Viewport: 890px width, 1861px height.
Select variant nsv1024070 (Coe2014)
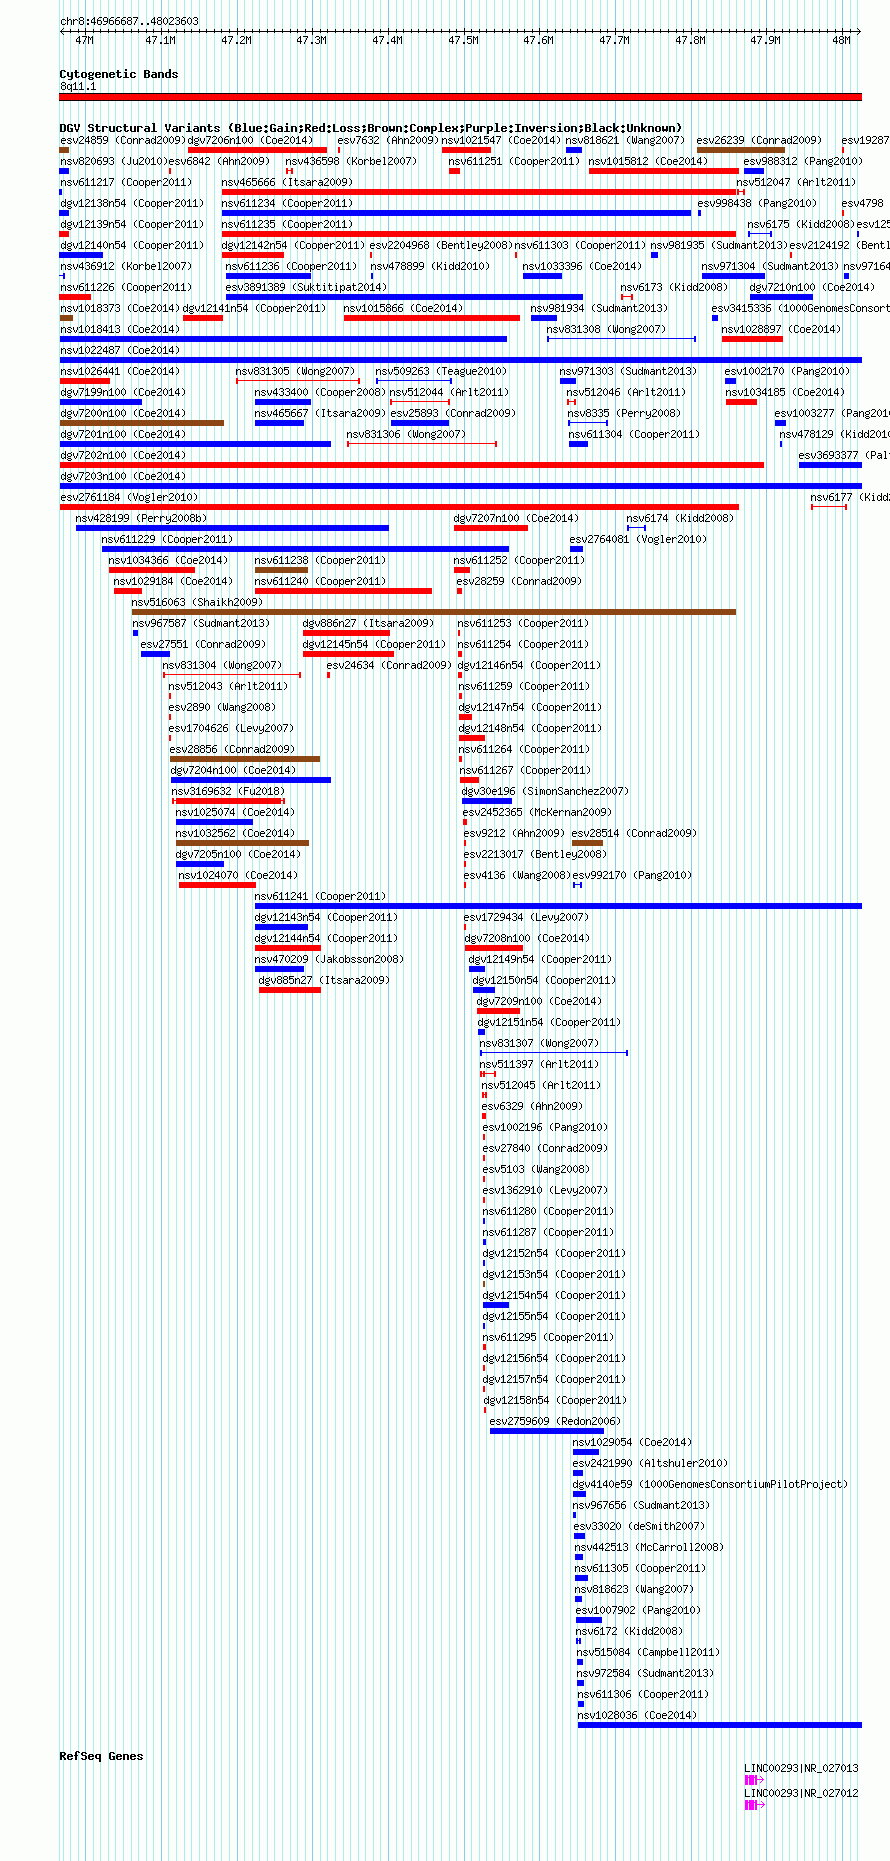[x=238, y=875]
